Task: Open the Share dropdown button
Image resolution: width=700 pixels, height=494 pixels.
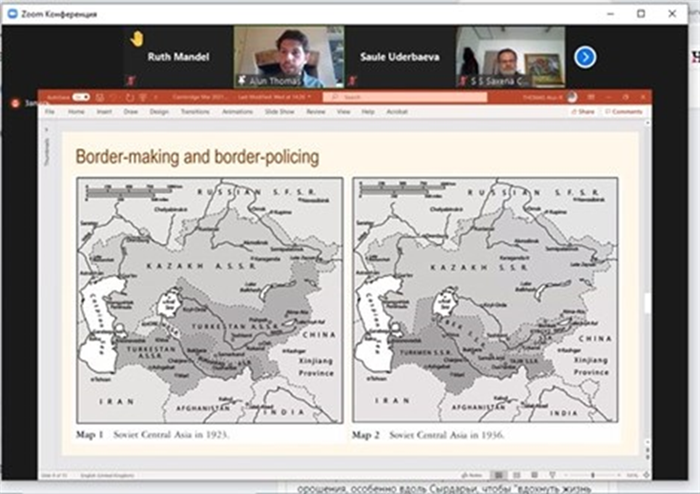Action: pyautogui.click(x=583, y=112)
